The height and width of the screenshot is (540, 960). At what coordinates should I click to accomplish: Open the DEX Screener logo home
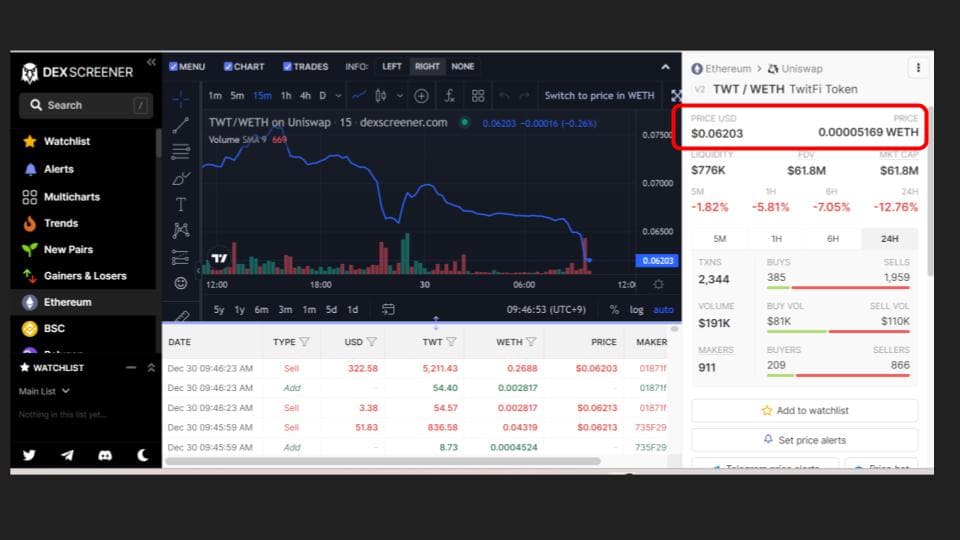coord(77,72)
